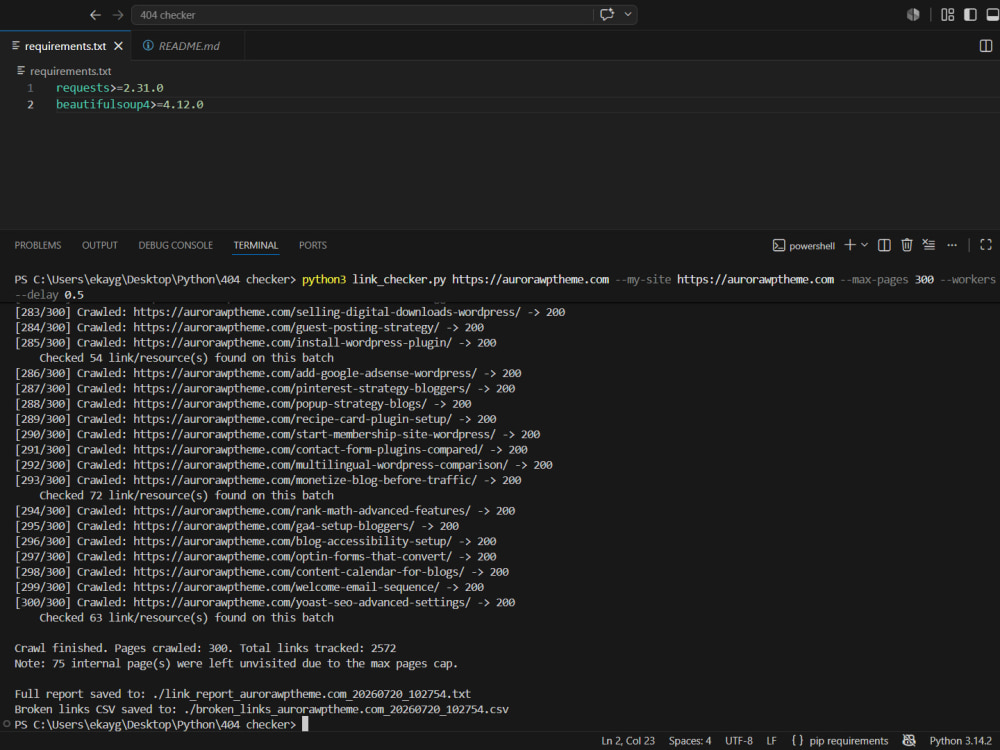
Task: Open the Customize Layout icon
Action: [x=948, y=15]
